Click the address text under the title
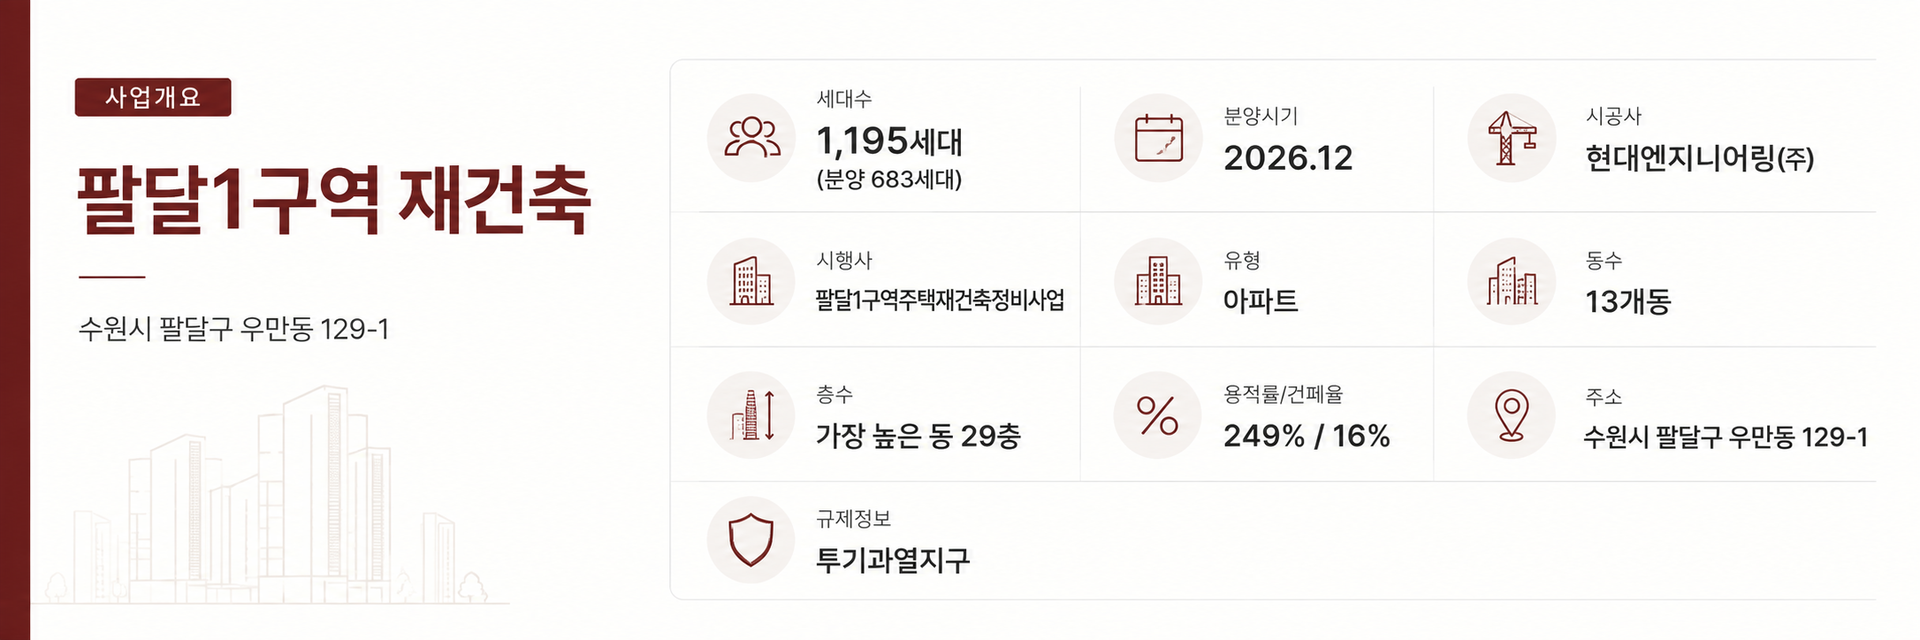The height and width of the screenshot is (640, 1920). click(234, 329)
